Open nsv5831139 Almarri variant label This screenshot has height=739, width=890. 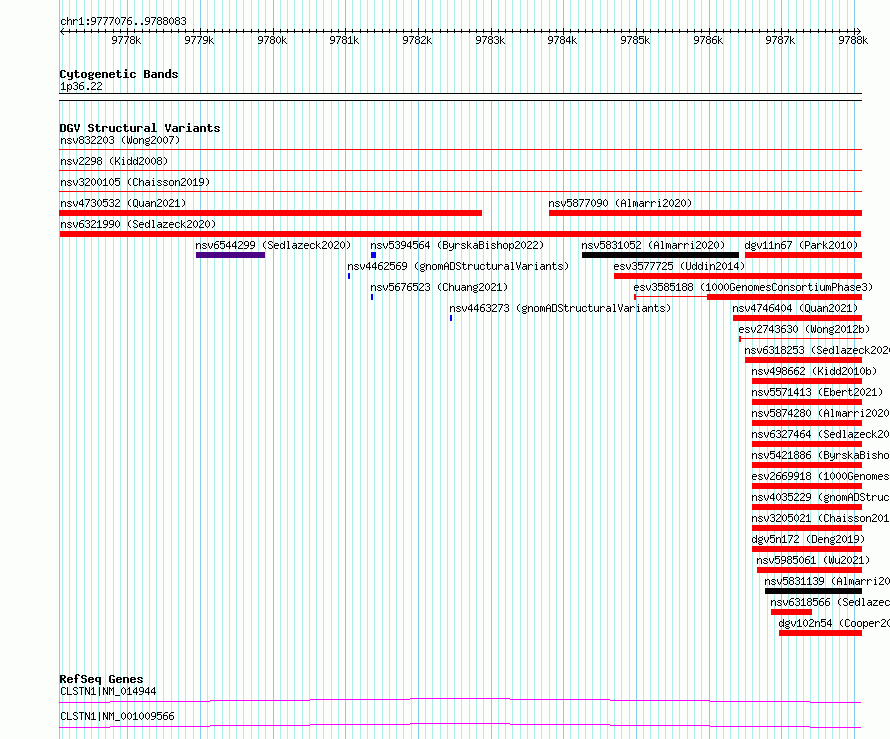(827, 581)
